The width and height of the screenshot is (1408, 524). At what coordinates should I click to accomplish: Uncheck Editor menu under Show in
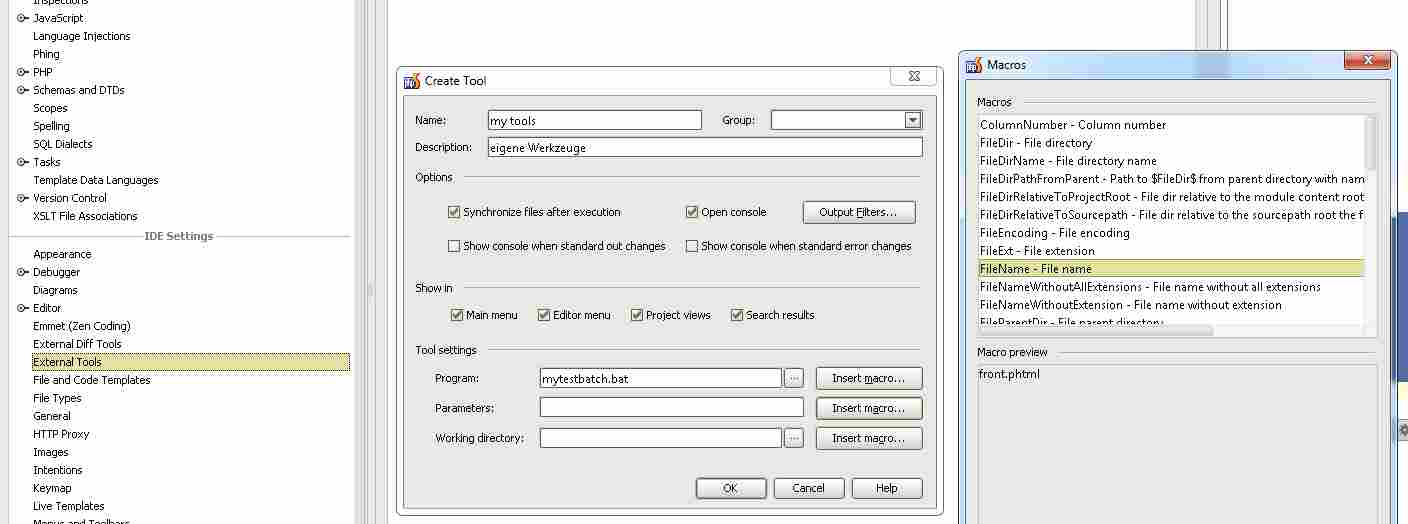point(544,315)
